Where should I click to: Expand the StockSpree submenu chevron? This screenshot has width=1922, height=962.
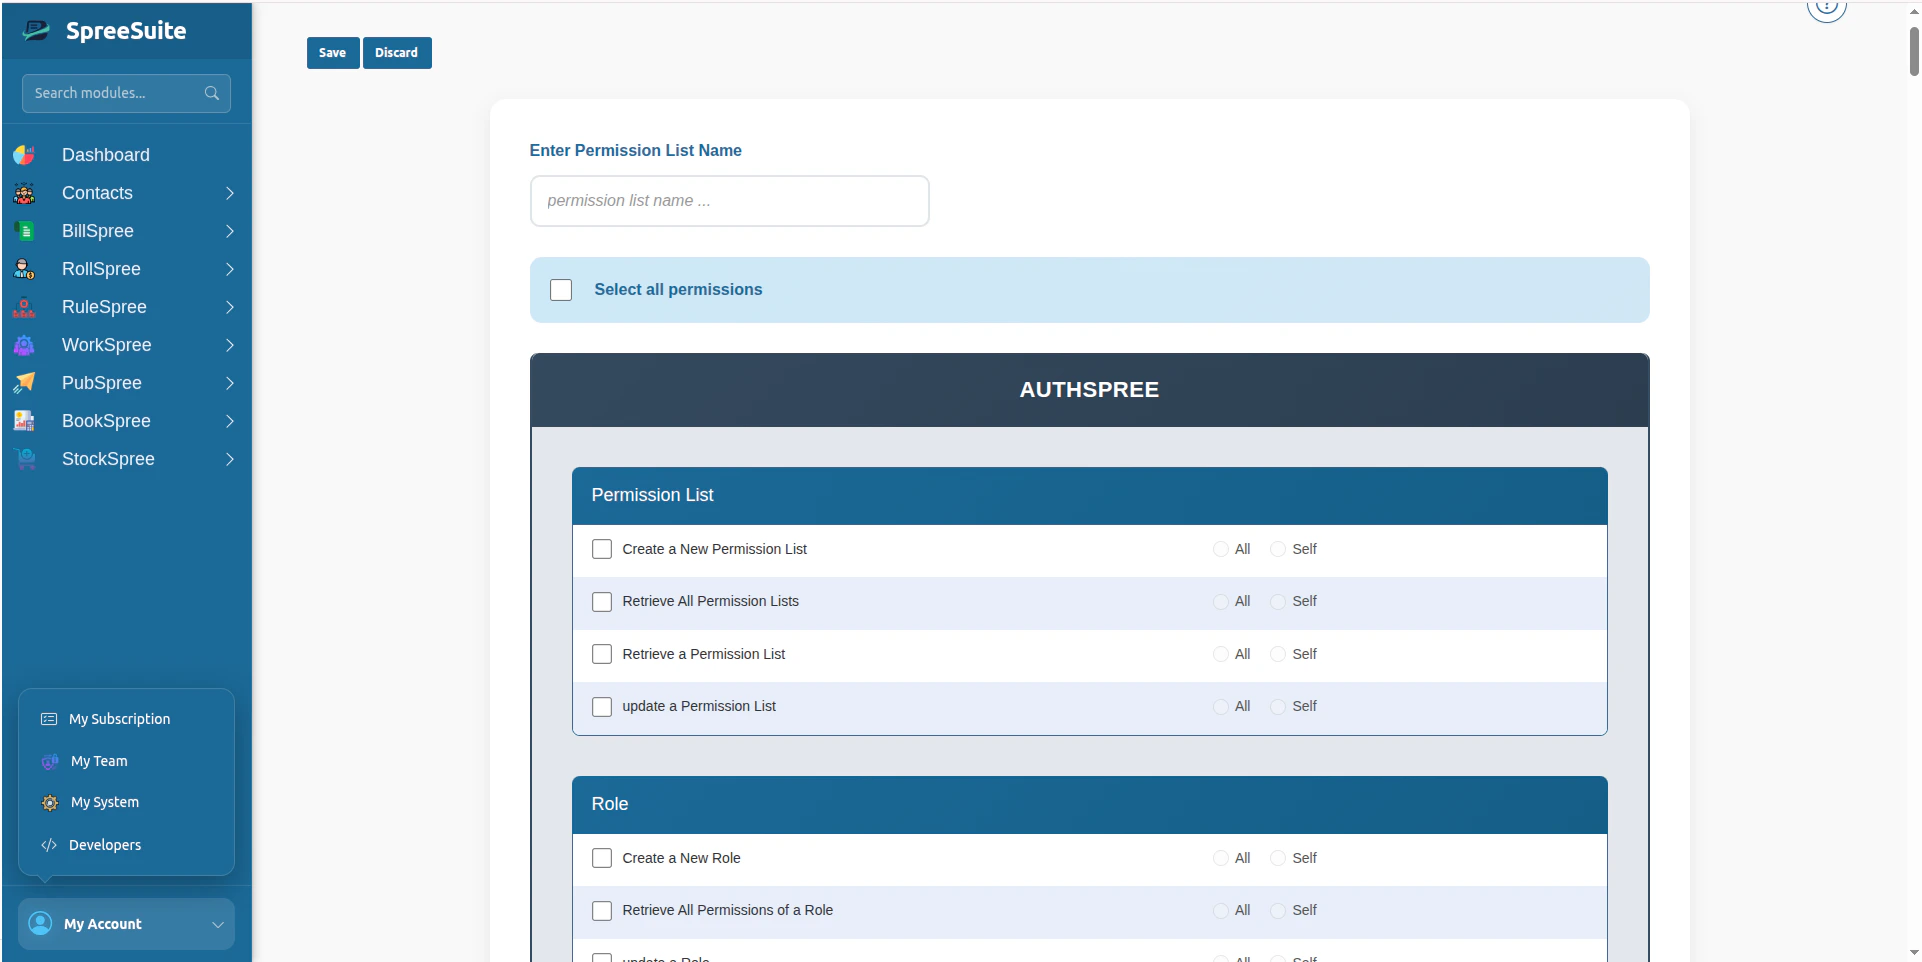point(230,459)
